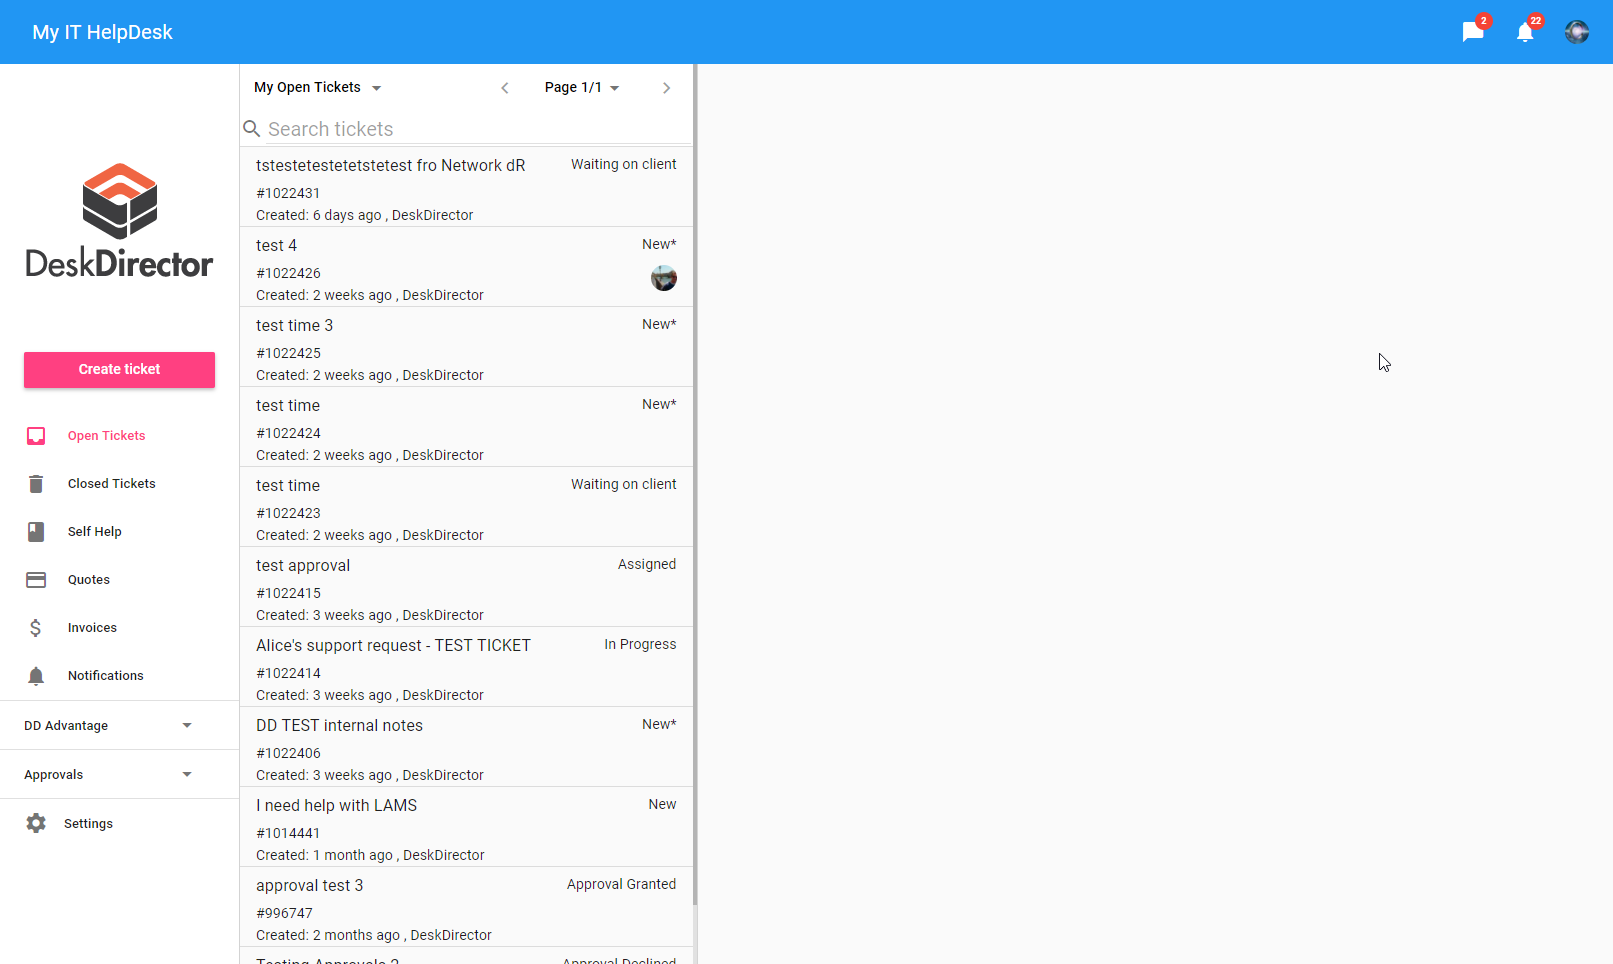Open the Page 1/1 selector dropdown
Screen dimensions: 1613x964
582,88
